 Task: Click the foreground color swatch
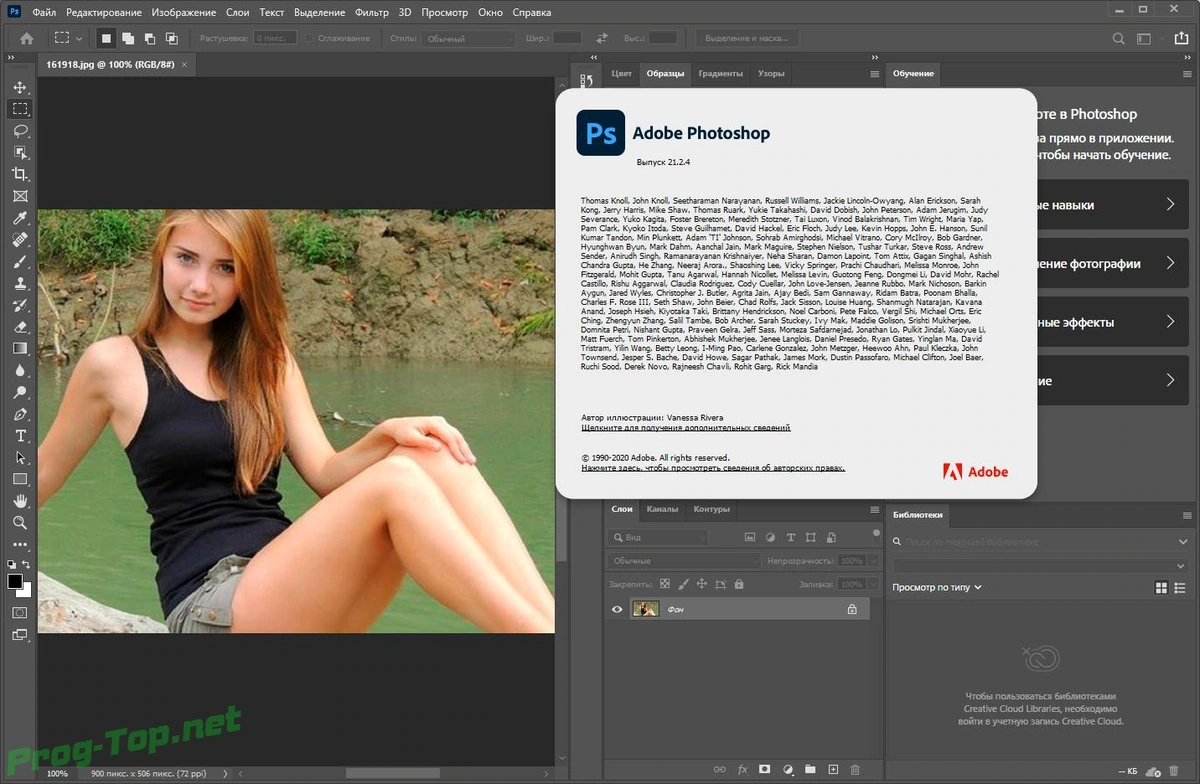pyautogui.click(x=15, y=581)
